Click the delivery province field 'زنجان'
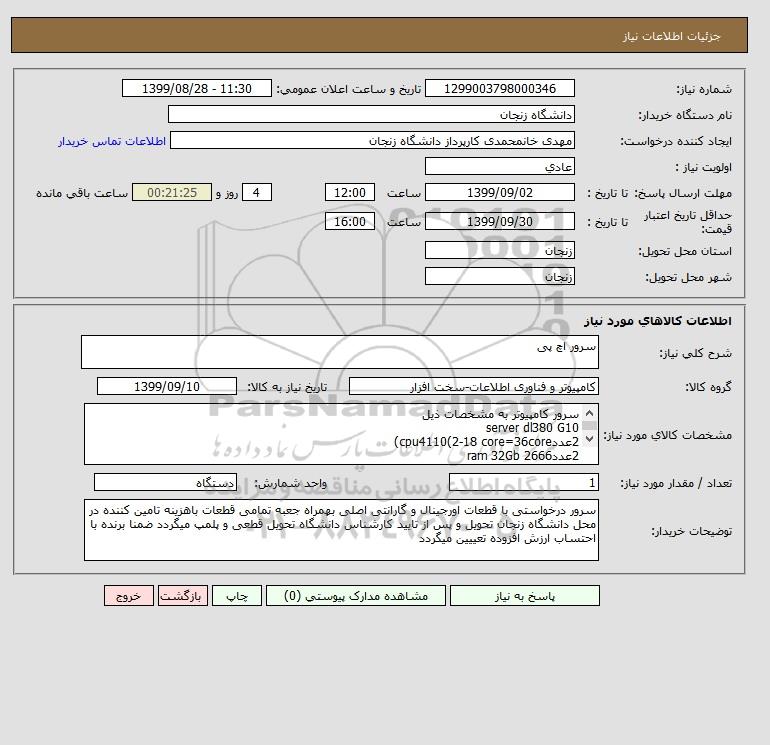The height and width of the screenshot is (745, 770). pos(499,251)
